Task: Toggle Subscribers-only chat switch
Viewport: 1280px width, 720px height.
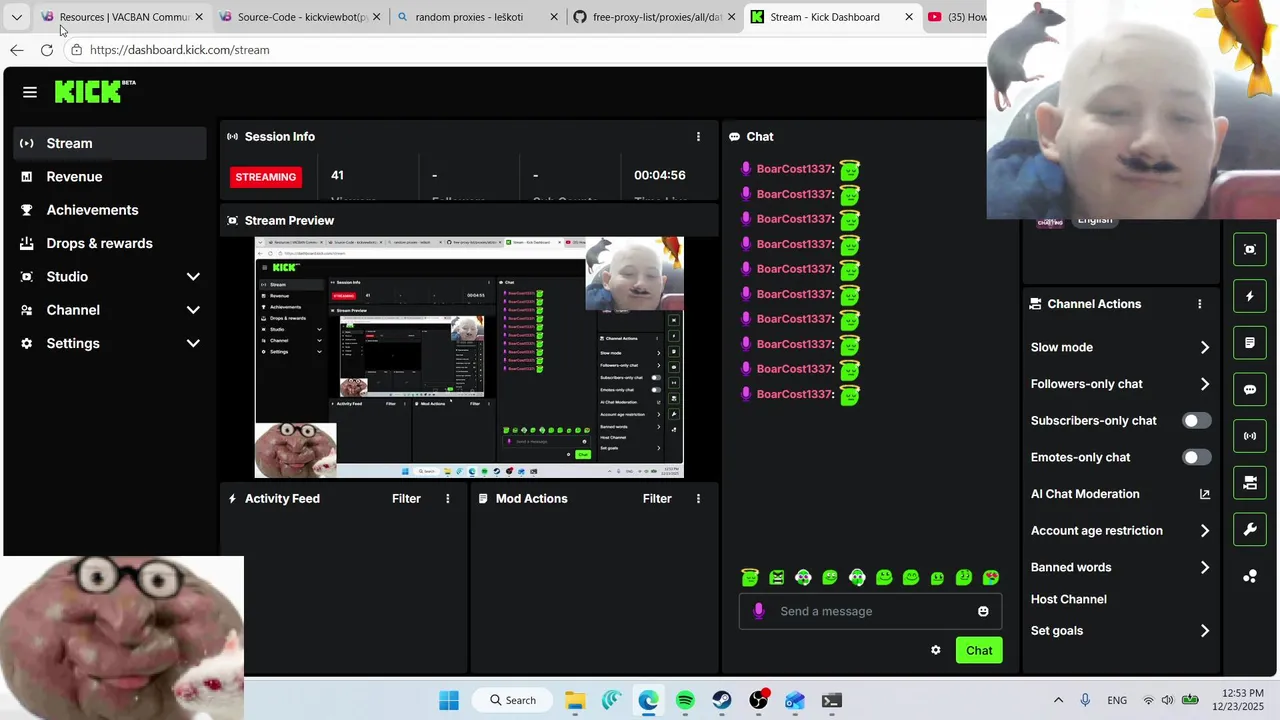Action: tap(1196, 421)
